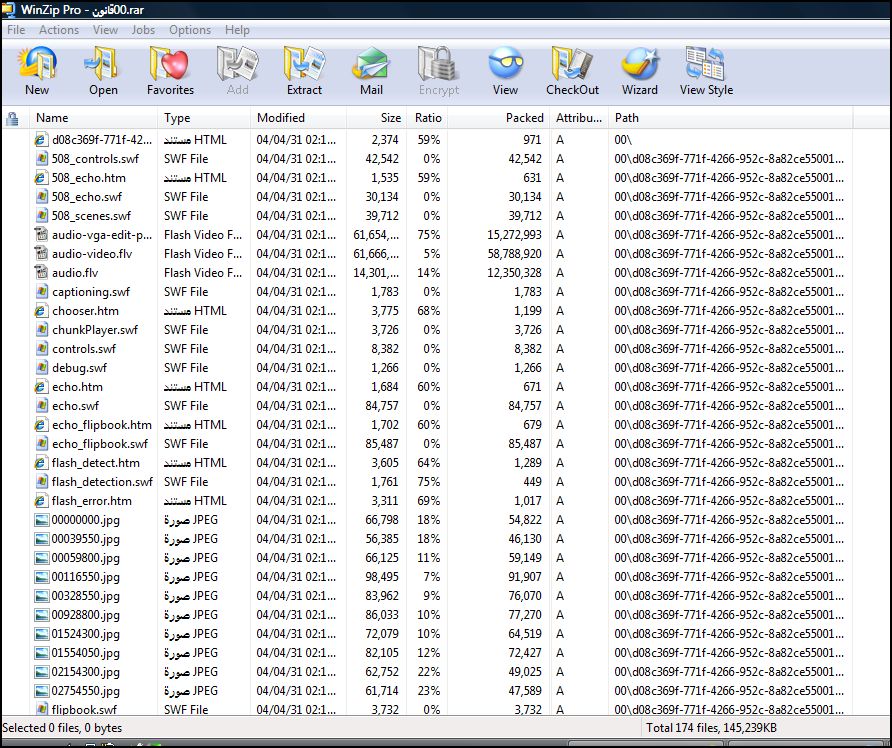Viewport: 892px width, 748px height.
Task: Click the Extract toolbar icon
Action: point(304,63)
